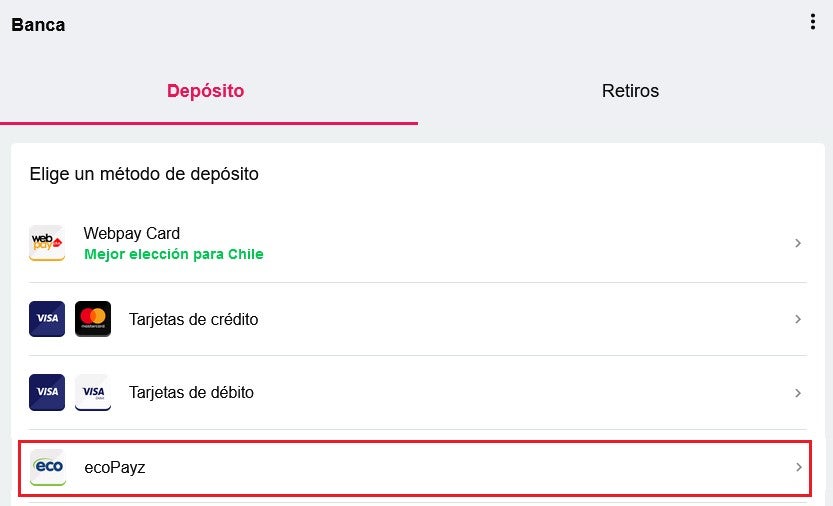Image resolution: width=833 pixels, height=506 pixels.
Task: Choose the ecoPayz deposit method
Action: pos(415,468)
